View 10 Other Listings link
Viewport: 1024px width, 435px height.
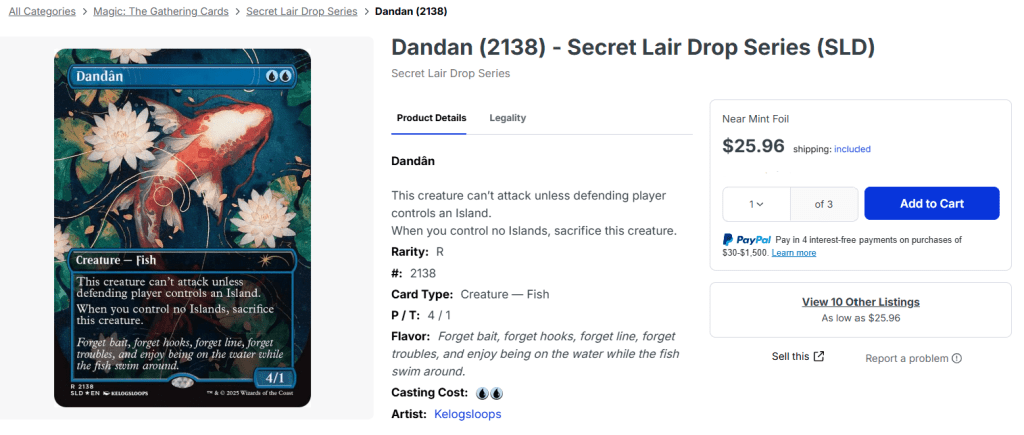(x=860, y=302)
